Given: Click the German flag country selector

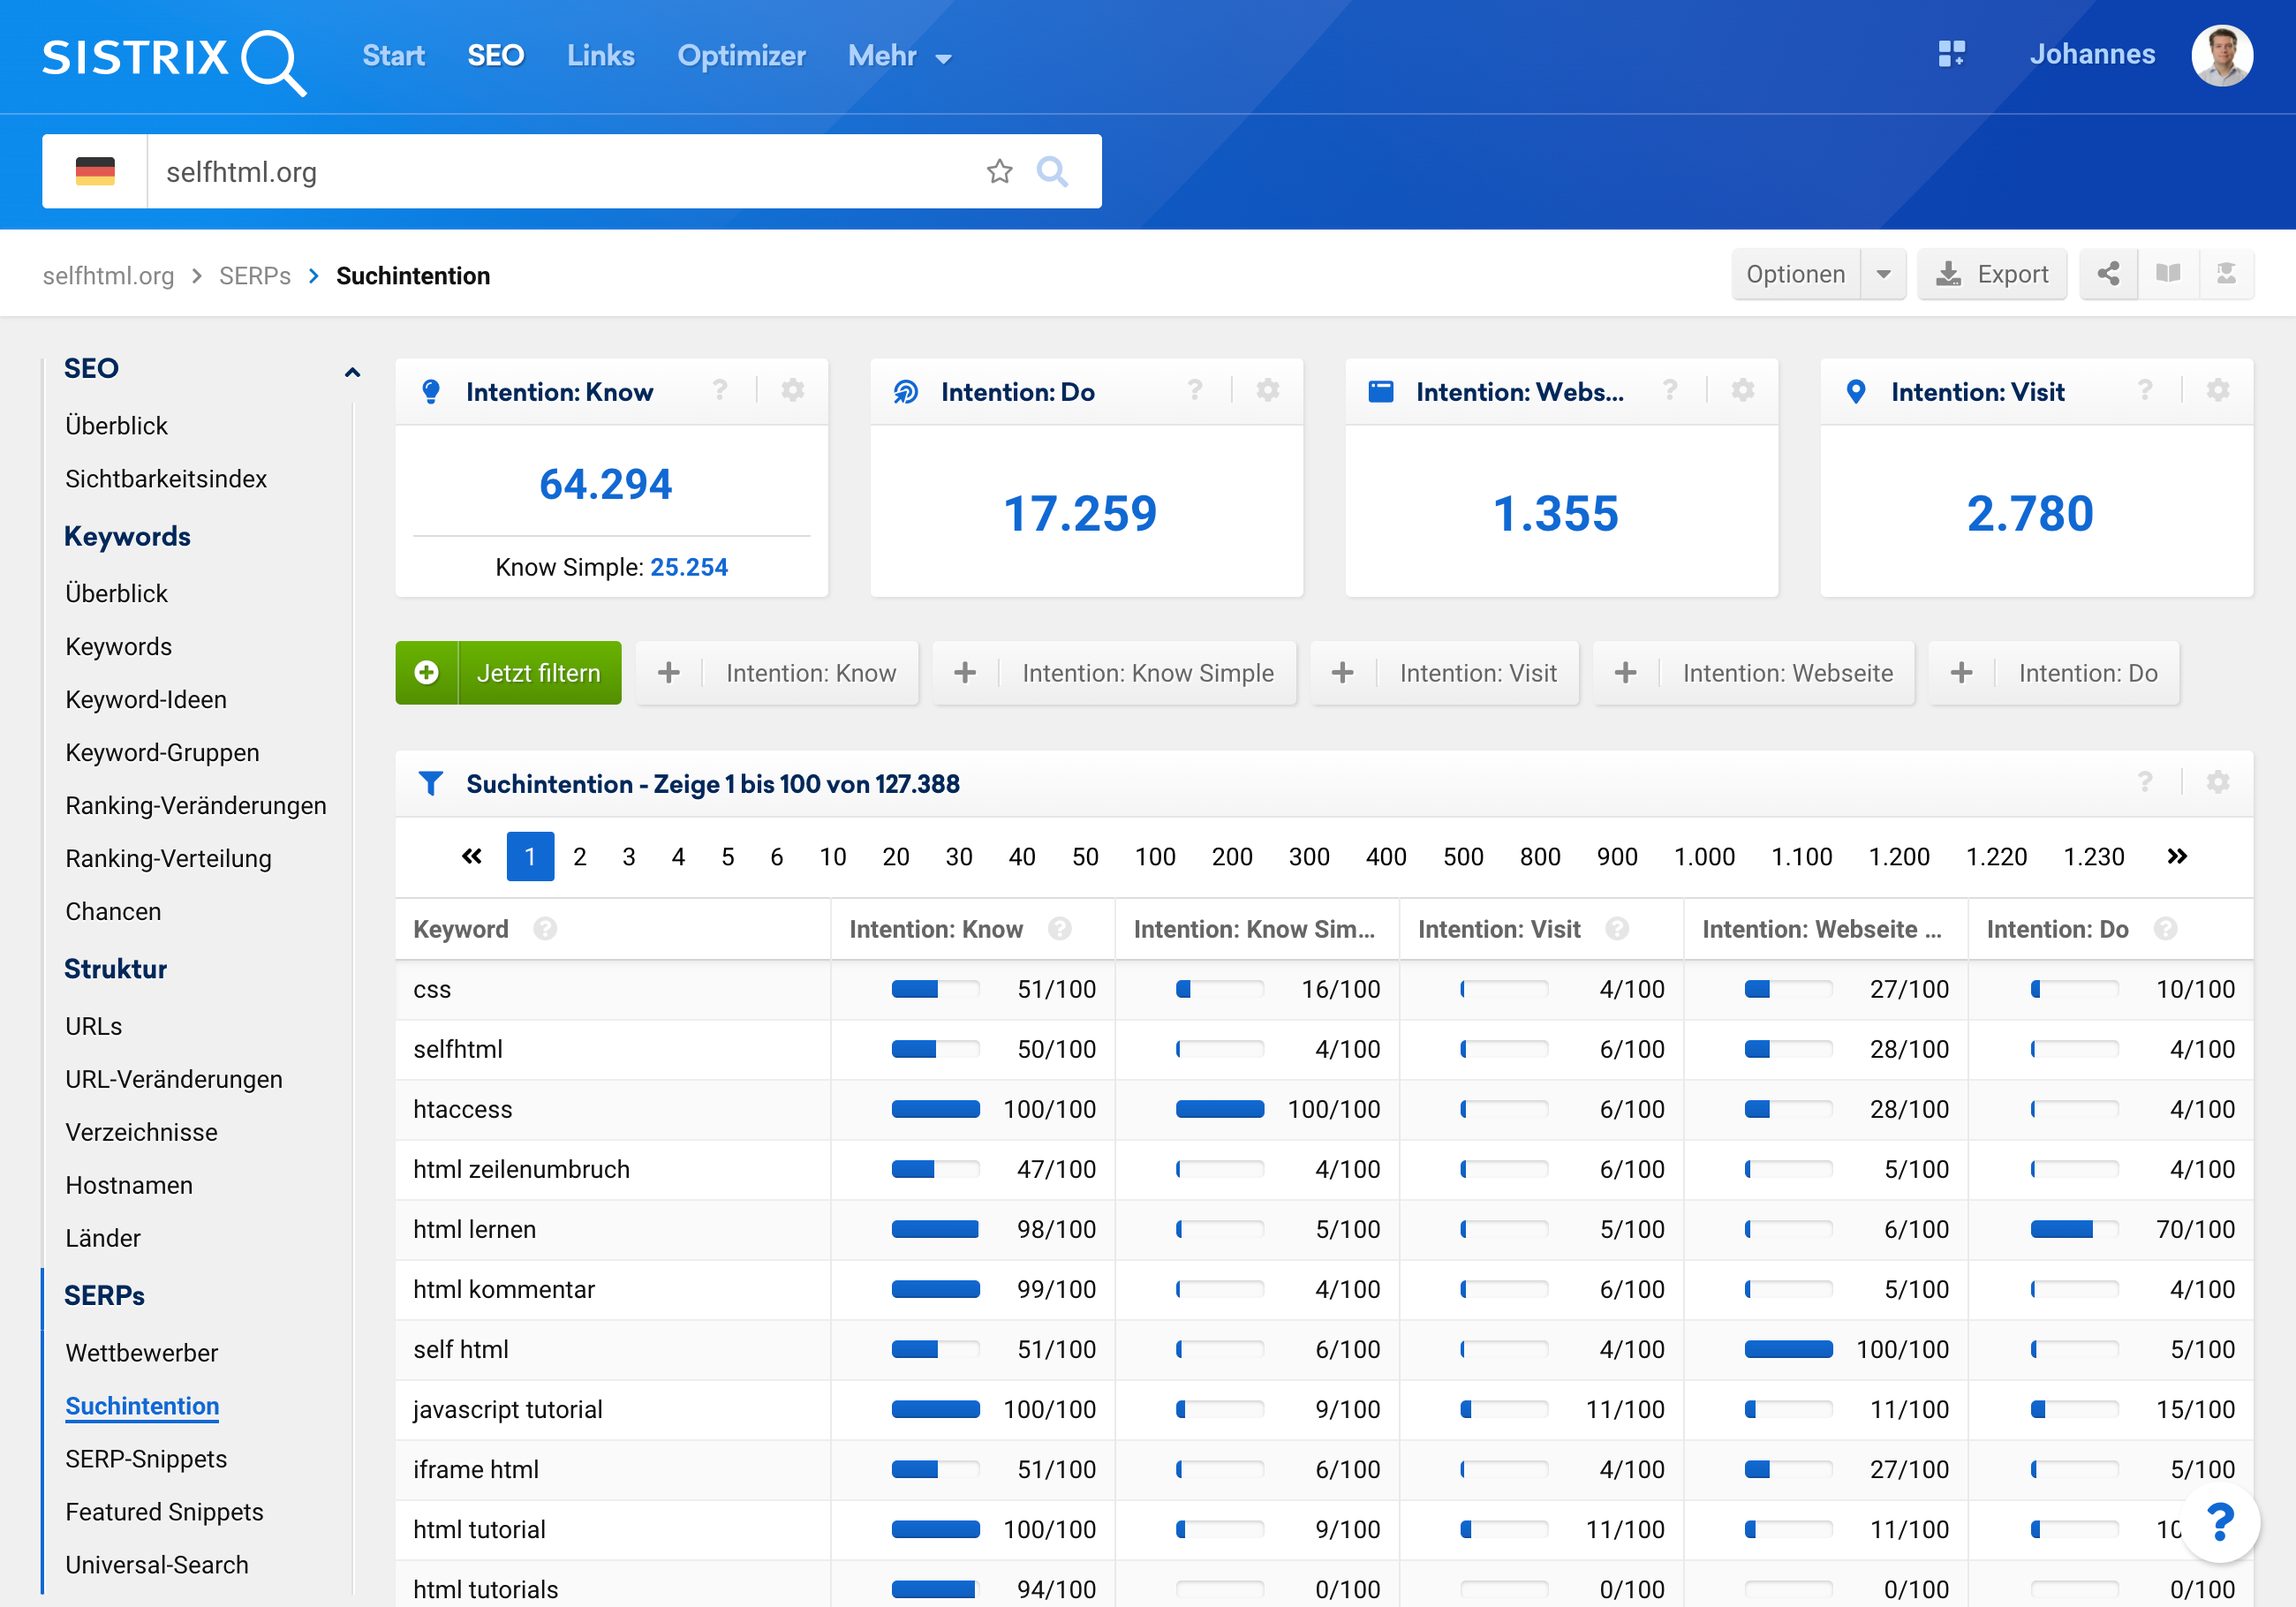Looking at the screenshot, I should (95, 172).
